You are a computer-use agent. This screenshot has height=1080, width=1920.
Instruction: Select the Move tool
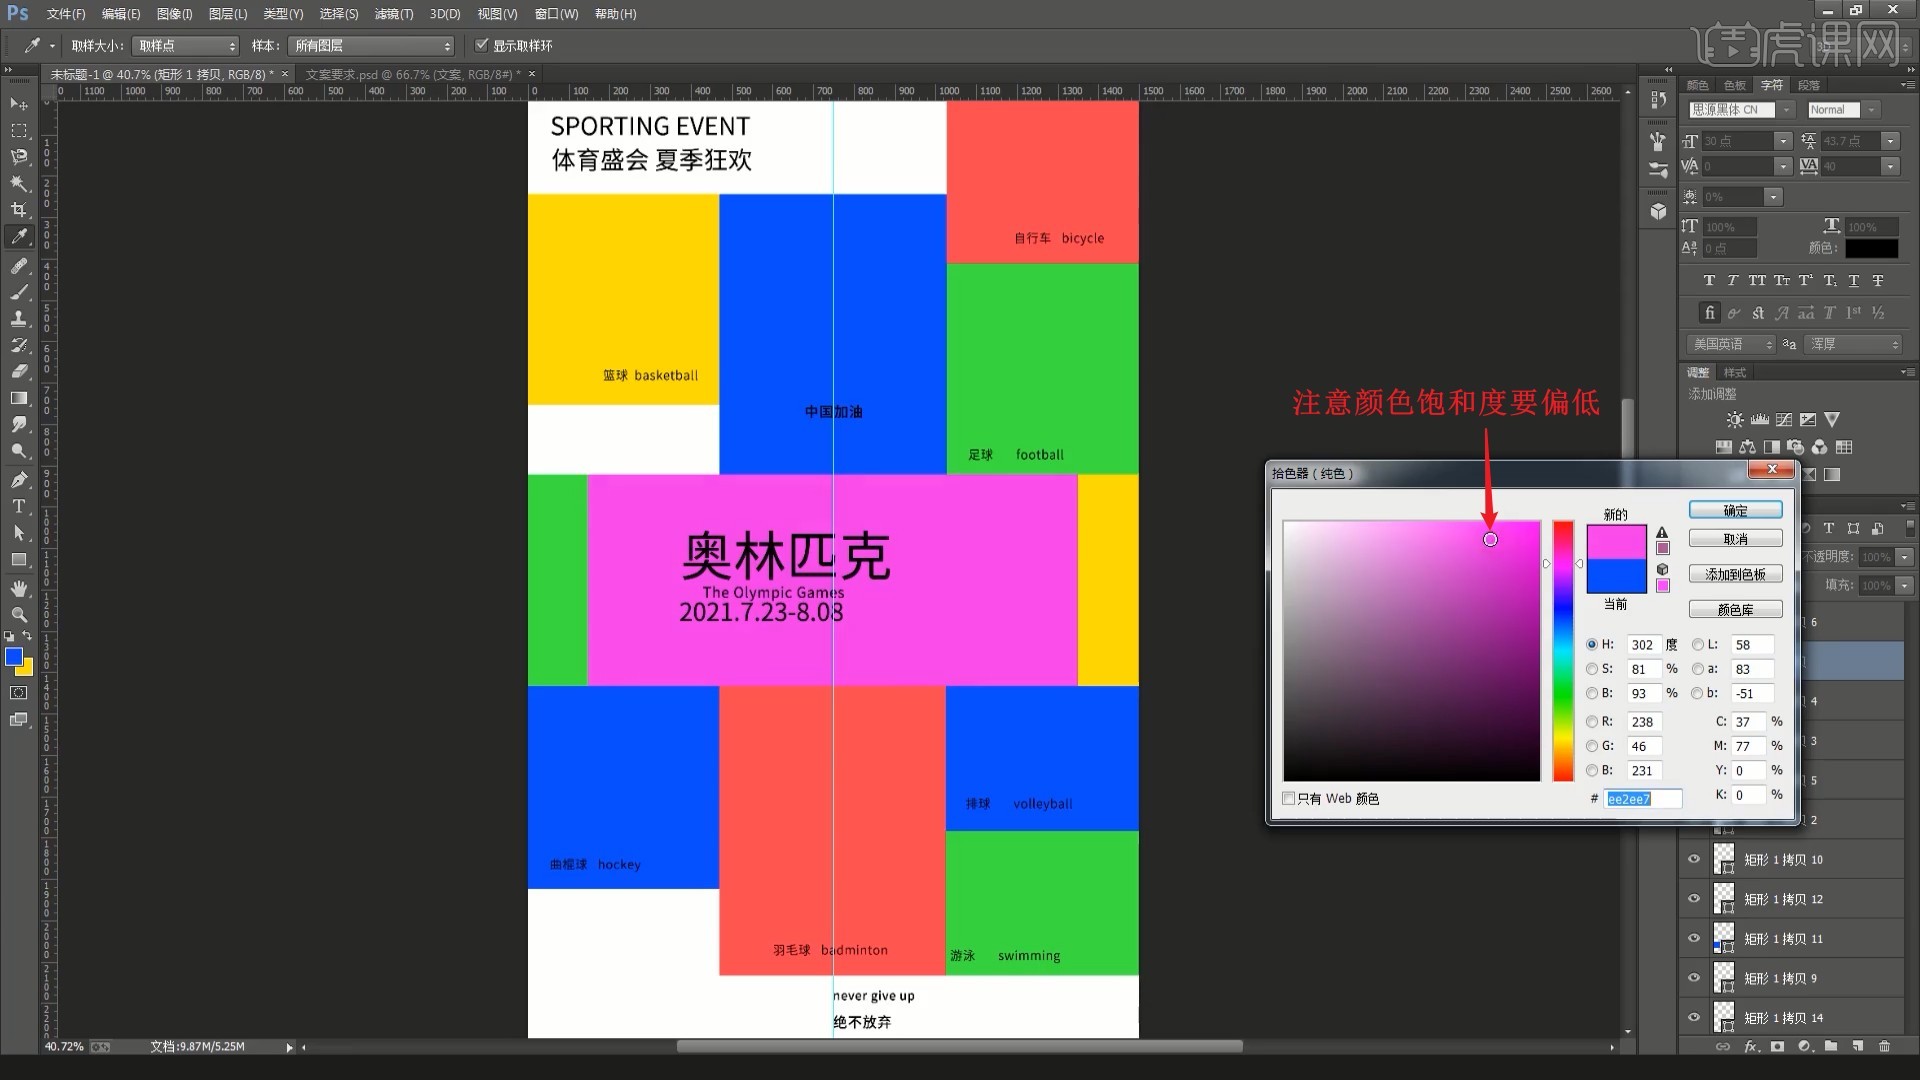coord(19,104)
